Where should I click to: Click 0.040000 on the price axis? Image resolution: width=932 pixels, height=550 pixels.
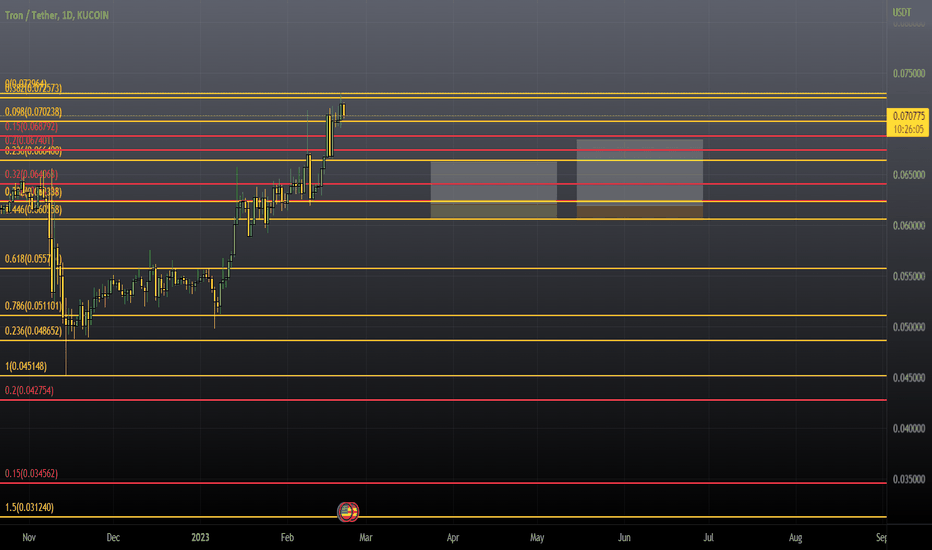point(909,428)
